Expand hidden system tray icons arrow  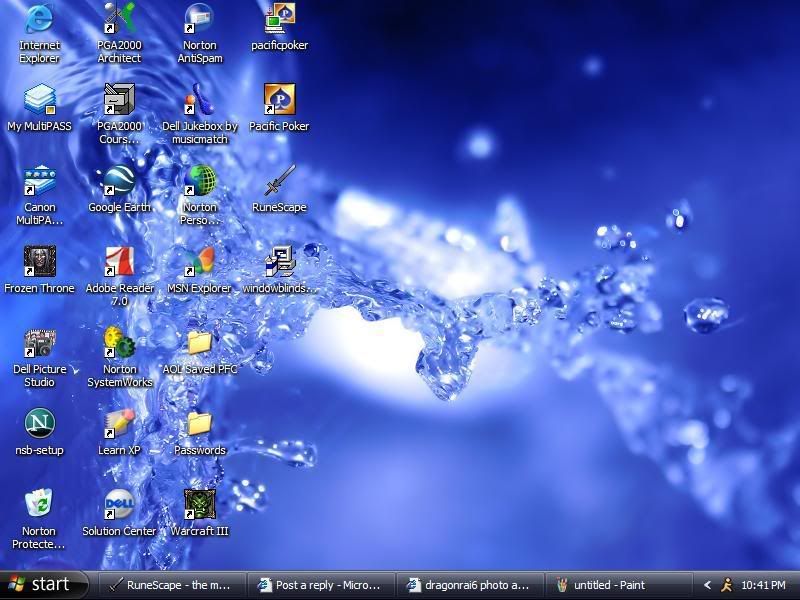click(x=707, y=585)
